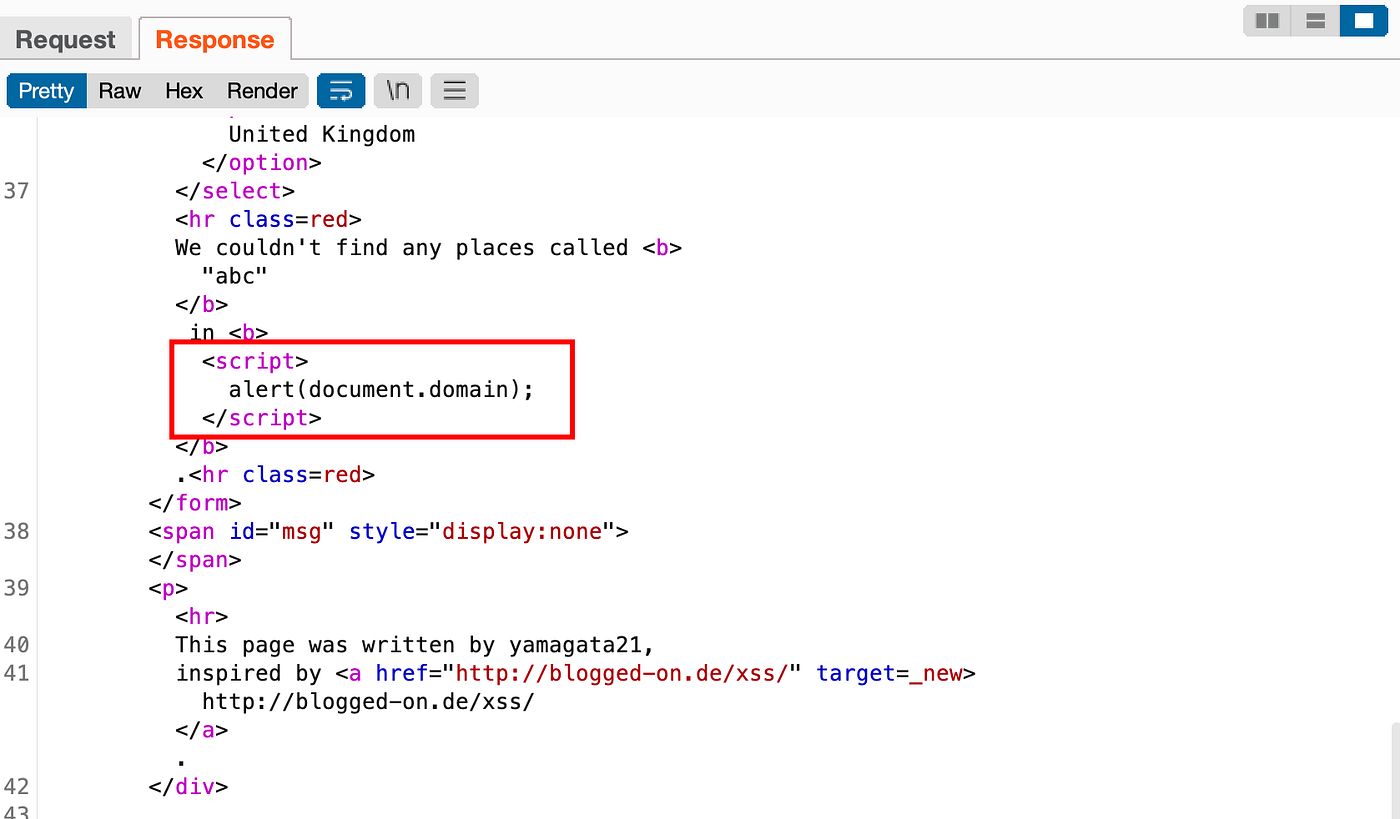Image resolution: width=1400 pixels, height=819 pixels.
Task: Select top-bottom split layout icon
Action: click(1315, 20)
